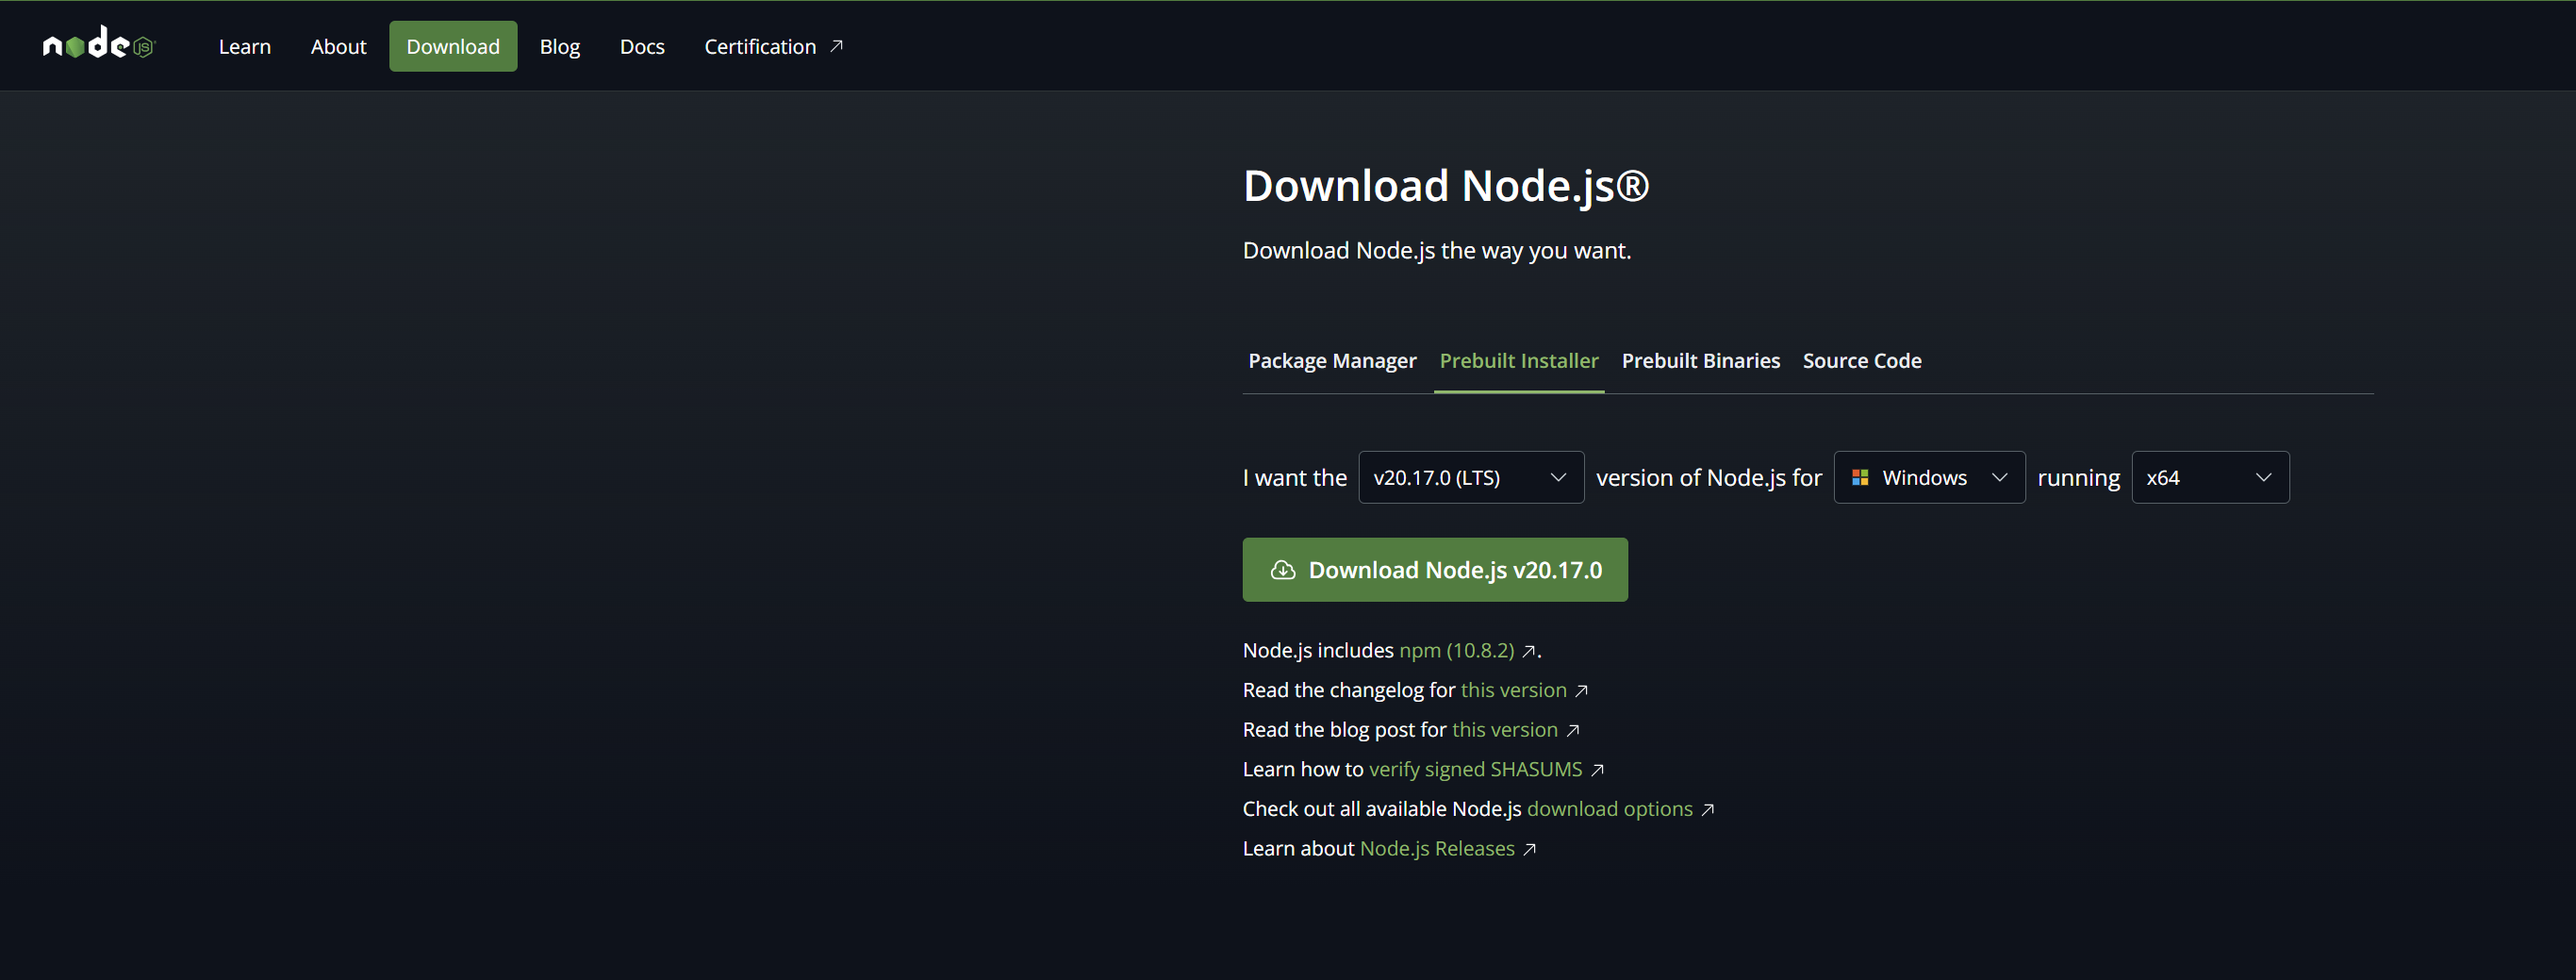
Task: Switch to the Source Code tab
Action: tap(1862, 361)
